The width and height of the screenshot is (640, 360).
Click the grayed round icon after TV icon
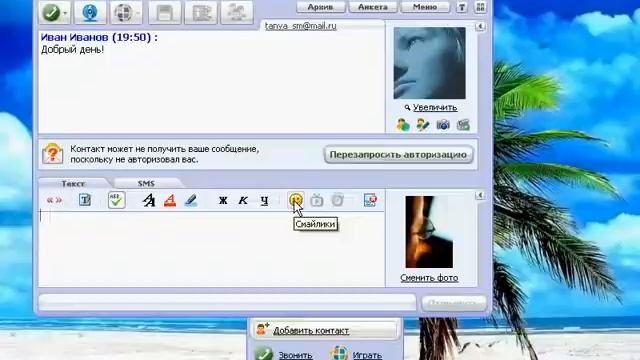pos(338,200)
